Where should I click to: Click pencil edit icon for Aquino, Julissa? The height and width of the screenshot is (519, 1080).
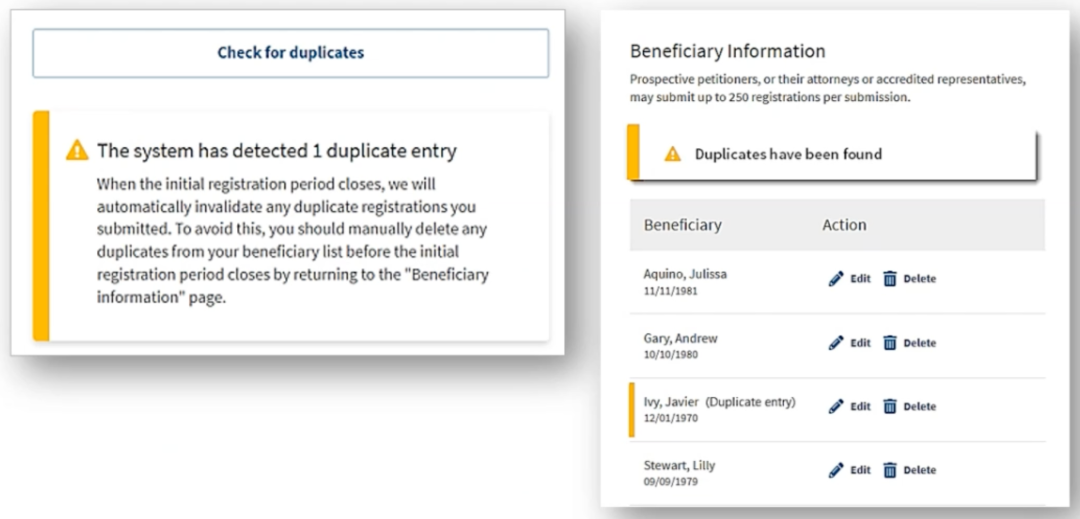(x=836, y=279)
